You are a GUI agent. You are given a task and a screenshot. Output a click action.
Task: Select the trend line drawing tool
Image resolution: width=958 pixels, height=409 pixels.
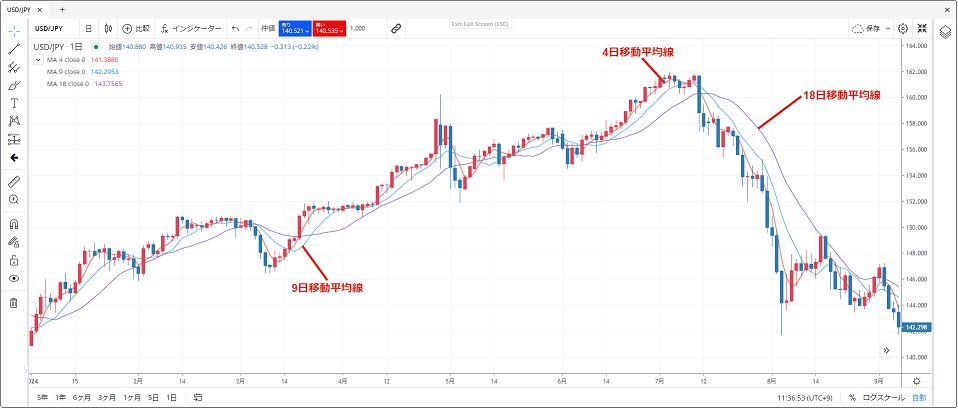coord(15,48)
